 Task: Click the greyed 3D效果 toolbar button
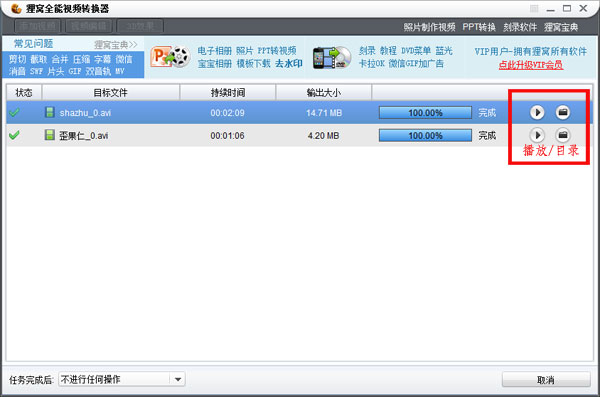point(140,26)
